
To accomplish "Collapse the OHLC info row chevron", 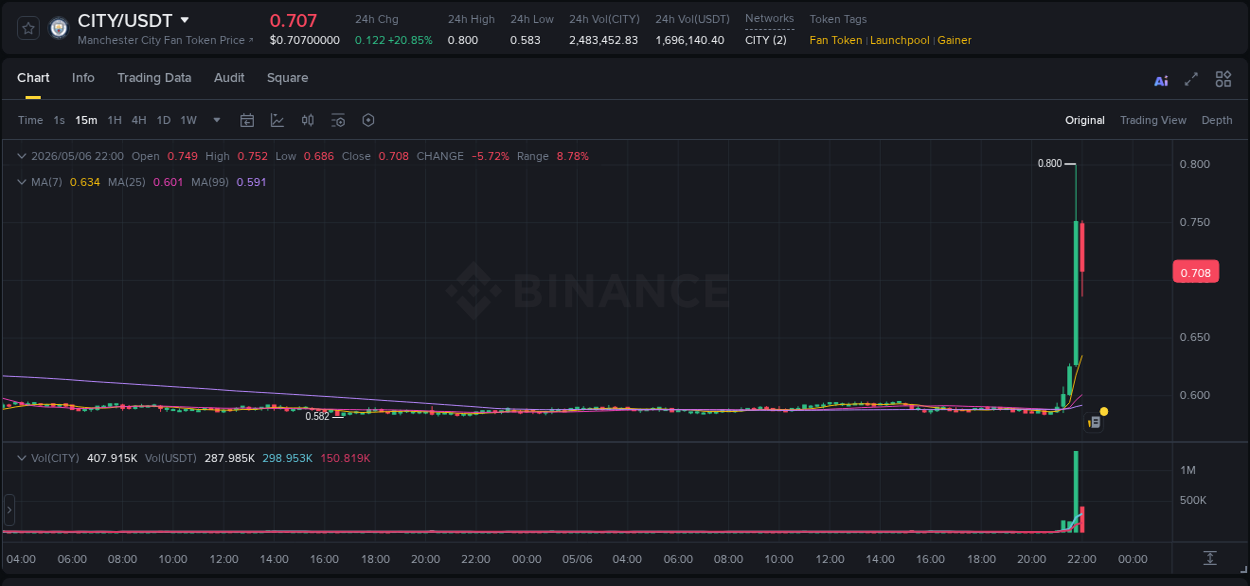I will pyautogui.click(x=22, y=156).
